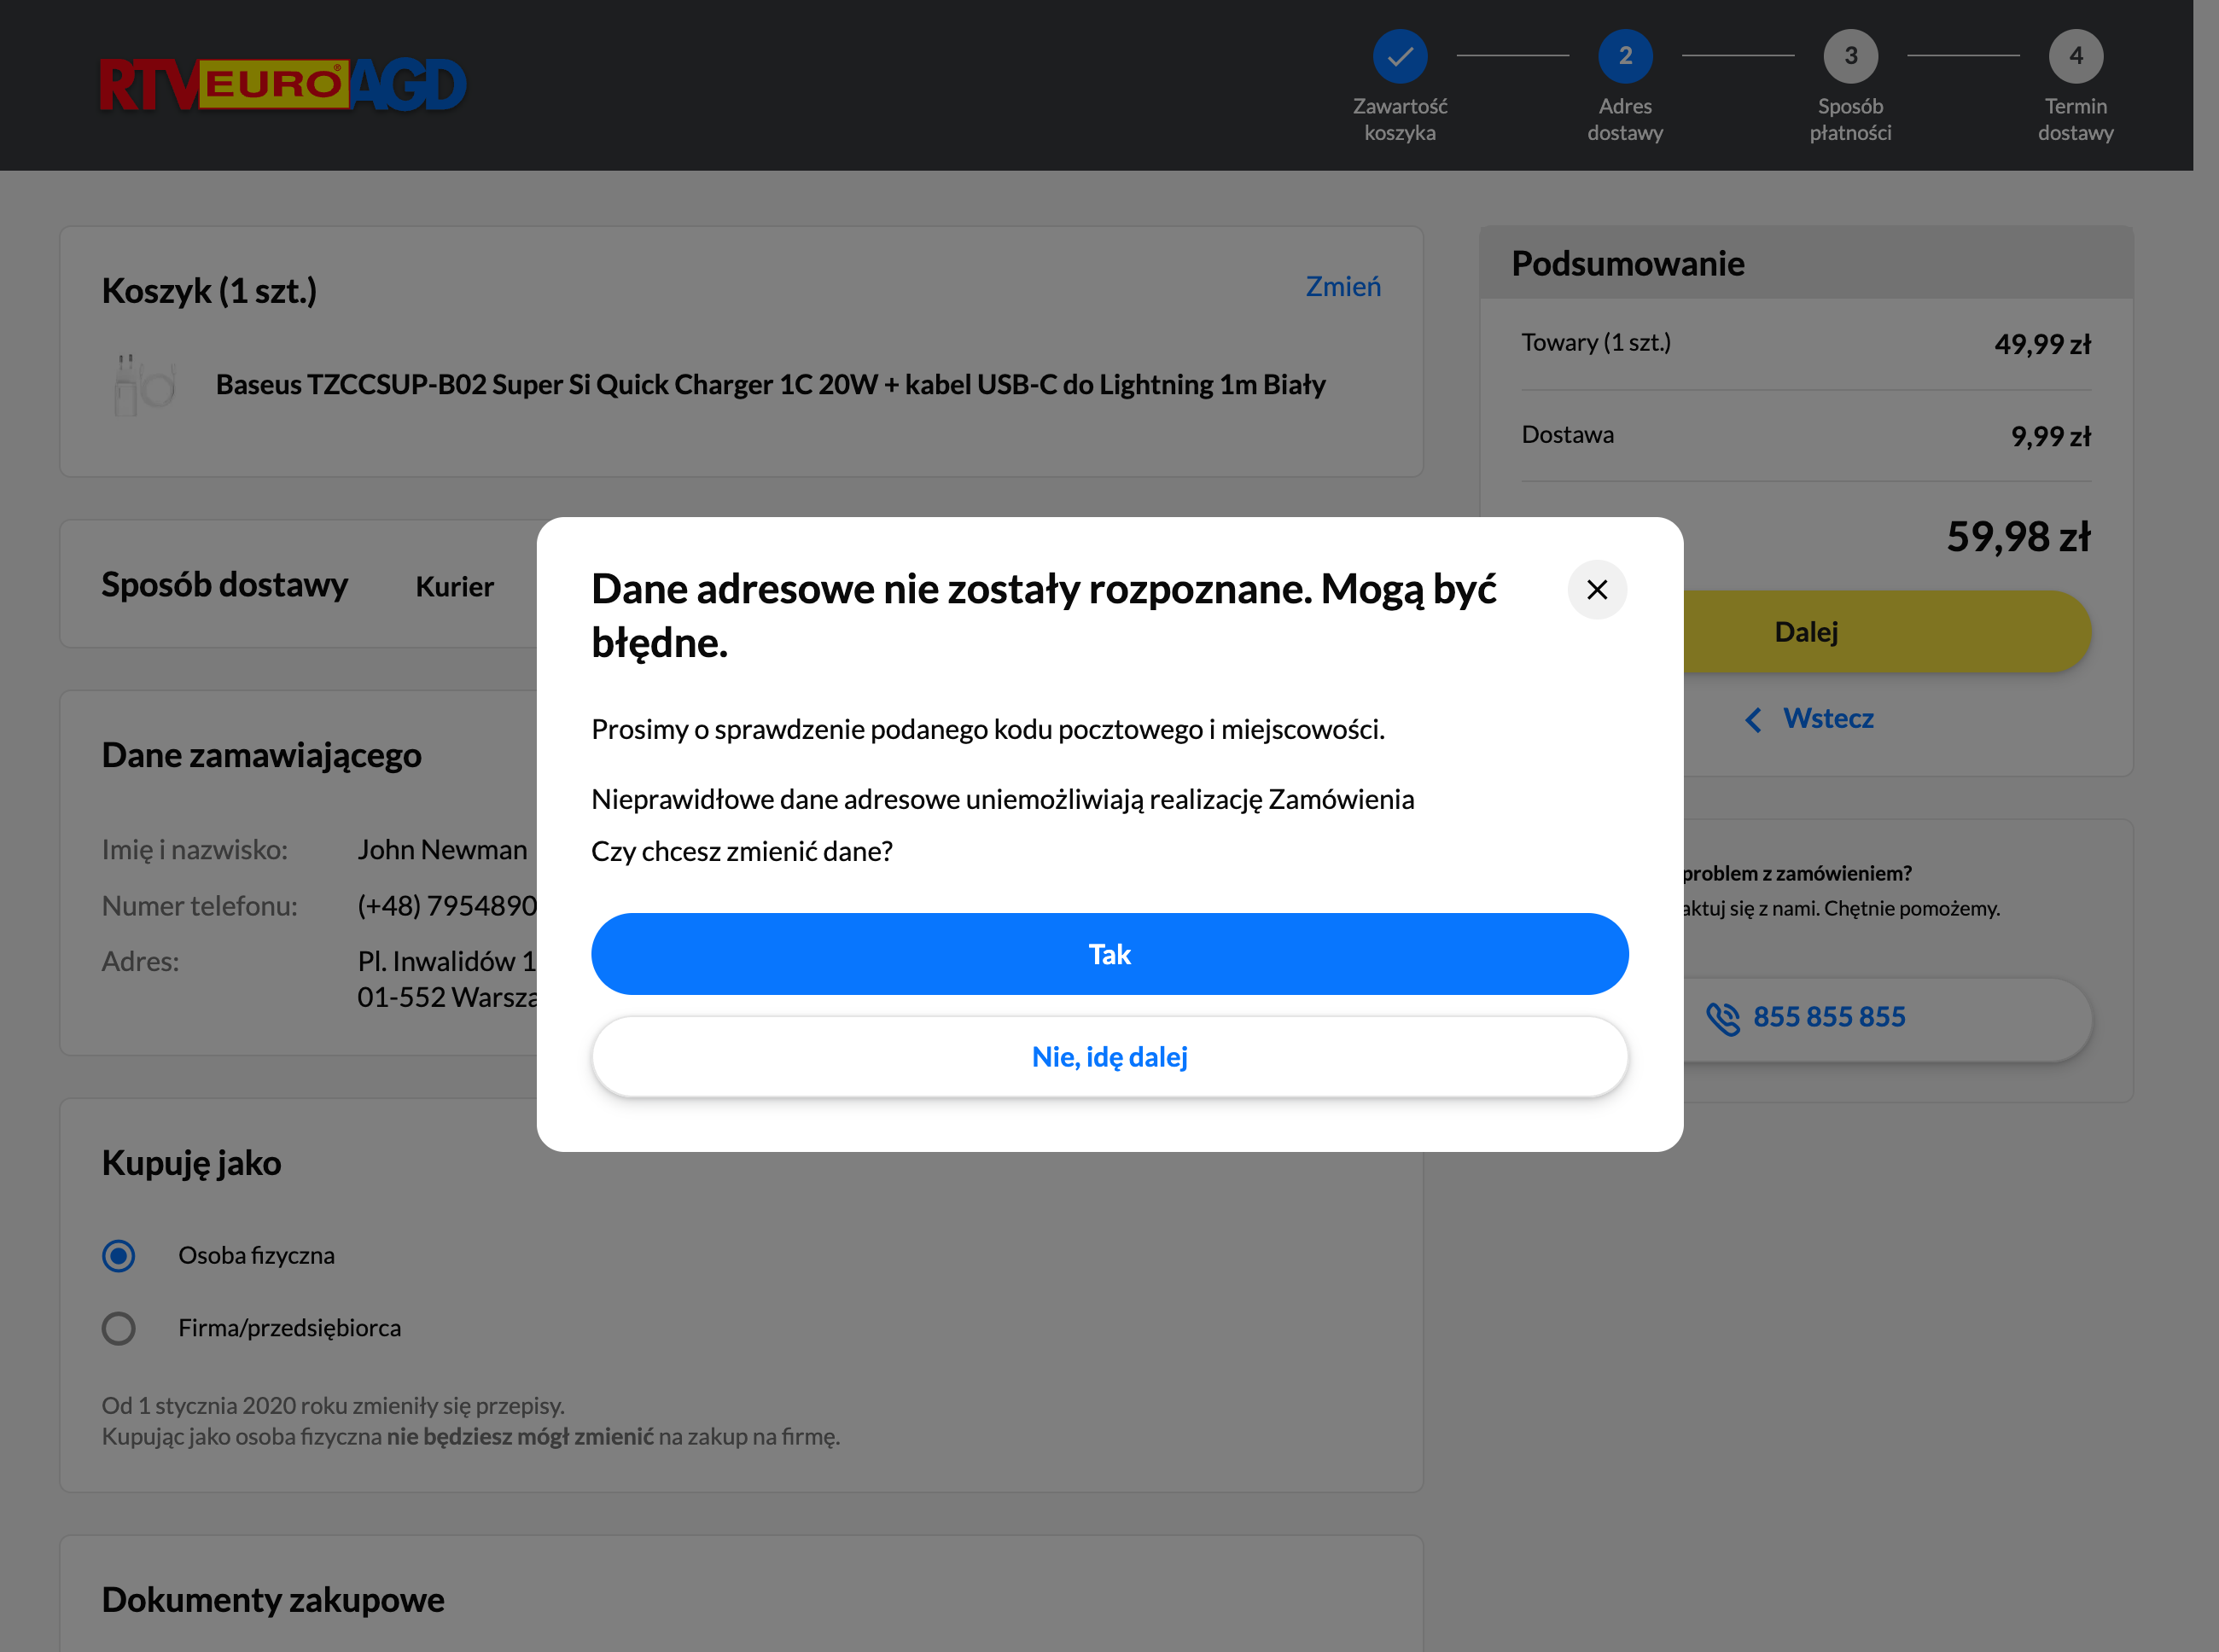Image resolution: width=2219 pixels, height=1652 pixels.
Task: Click step 2 Adres dostawy circle
Action: pyautogui.click(x=1624, y=56)
